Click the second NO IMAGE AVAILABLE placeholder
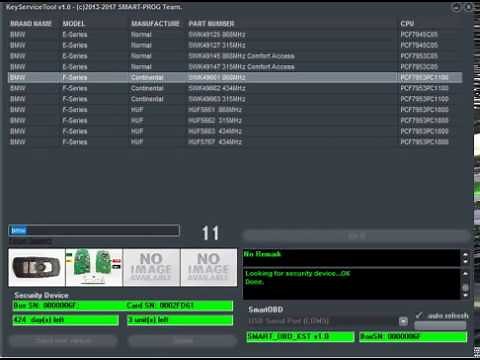The width and height of the screenshot is (480, 360). 209,267
